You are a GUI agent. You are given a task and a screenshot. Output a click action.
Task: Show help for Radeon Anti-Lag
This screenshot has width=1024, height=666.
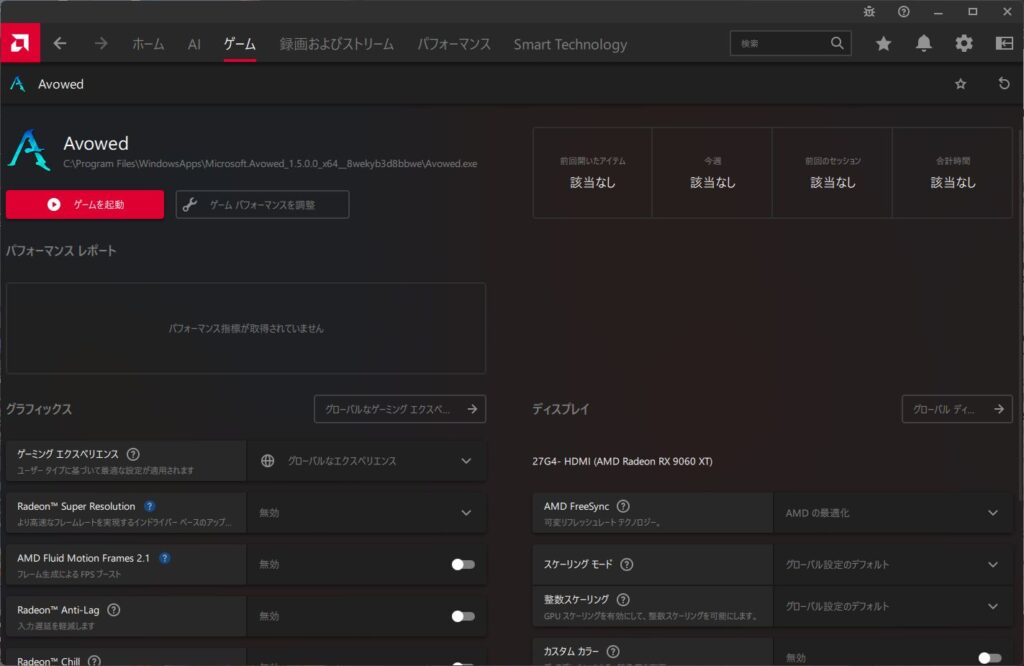[114, 610]
